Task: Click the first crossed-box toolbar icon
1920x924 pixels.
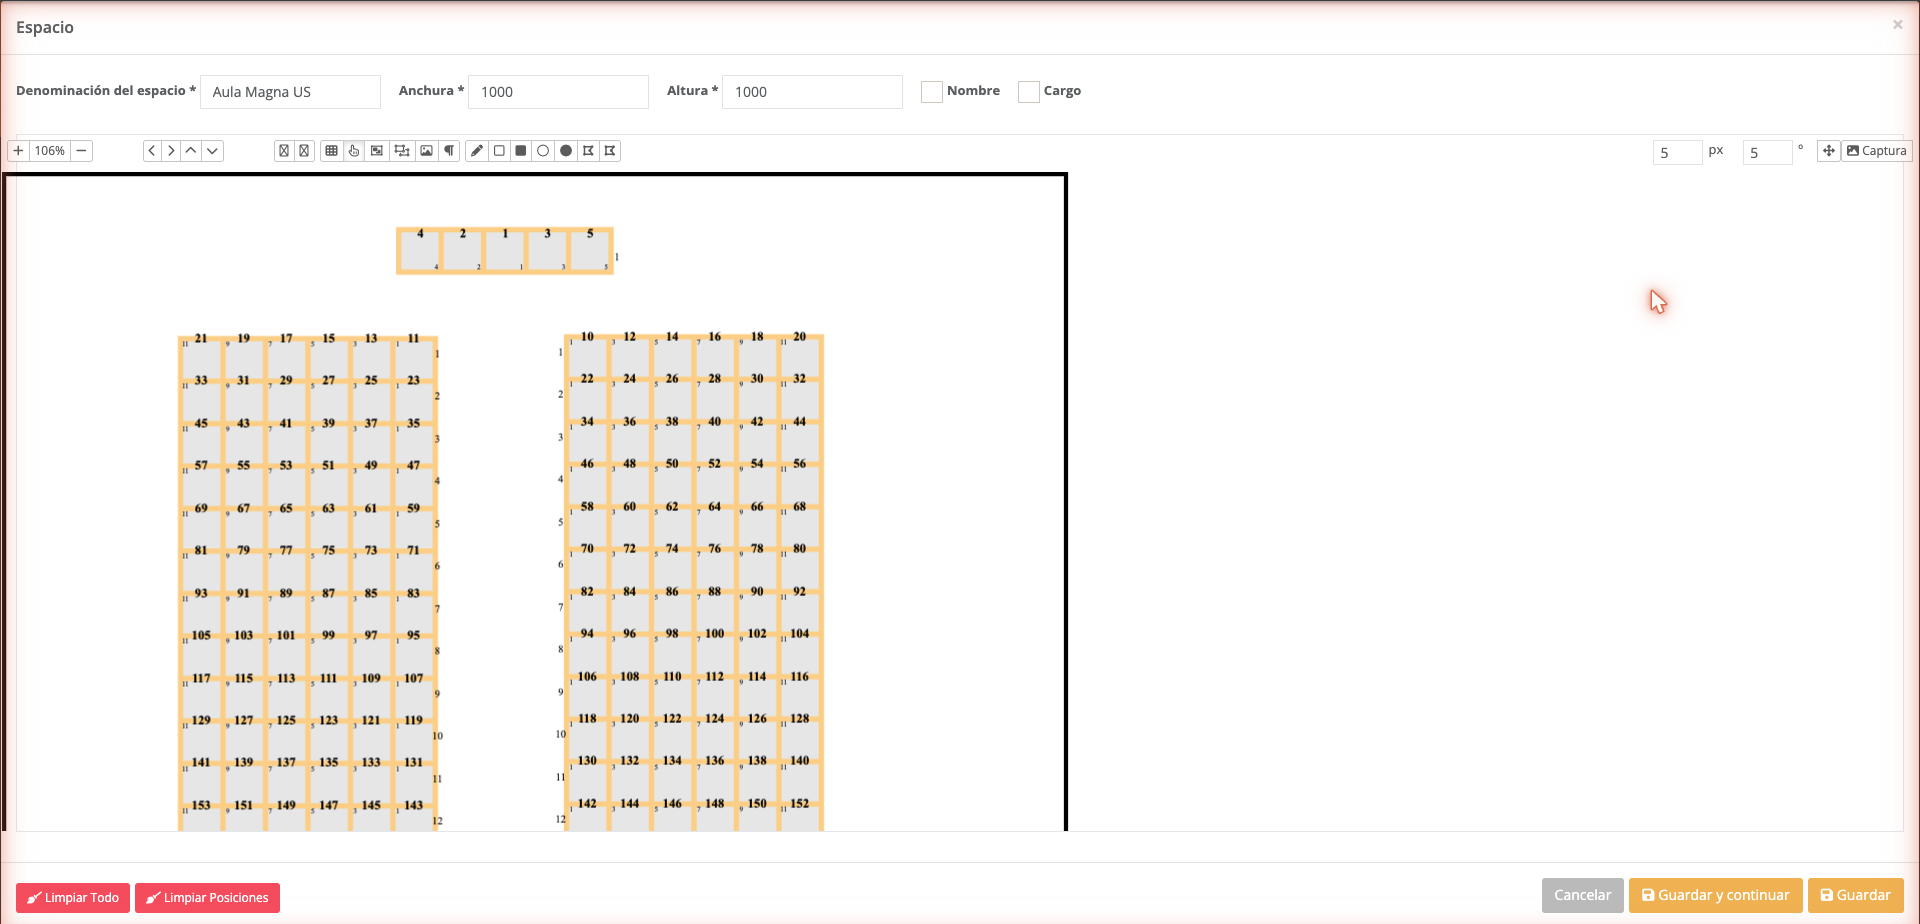Action: click(284, 151)
